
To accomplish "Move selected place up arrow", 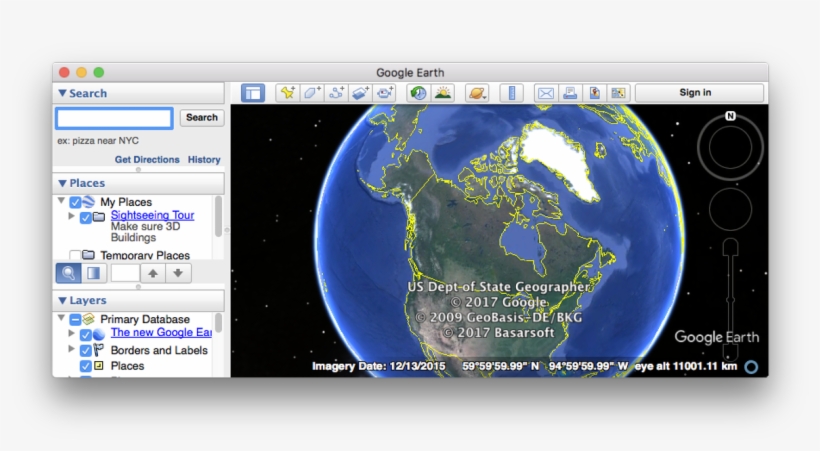I will [153, 273].
